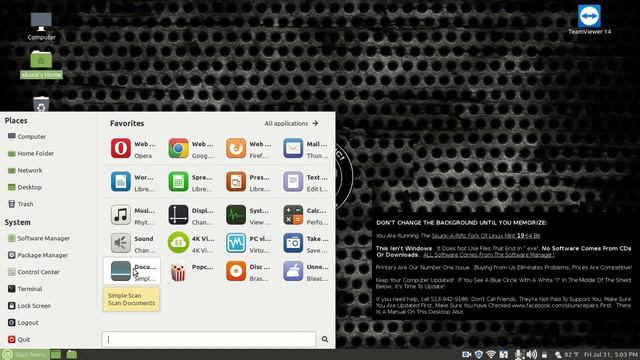The width and height of the screenshot is (640, 360).
Task: Open Brasero Disc burner
Action: point(248,272)
